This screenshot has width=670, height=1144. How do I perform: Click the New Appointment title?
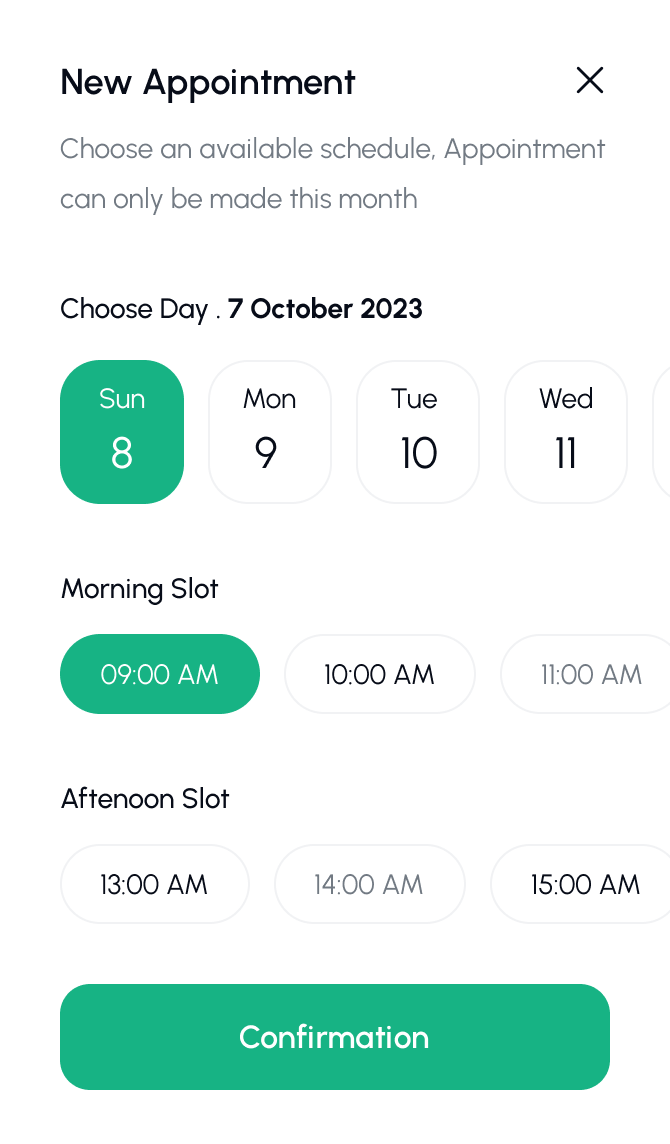coord(208,82)
